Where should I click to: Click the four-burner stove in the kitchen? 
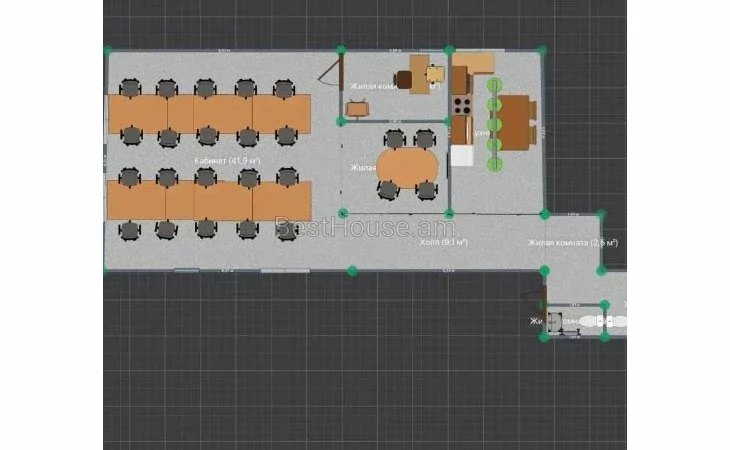(462, 103)
